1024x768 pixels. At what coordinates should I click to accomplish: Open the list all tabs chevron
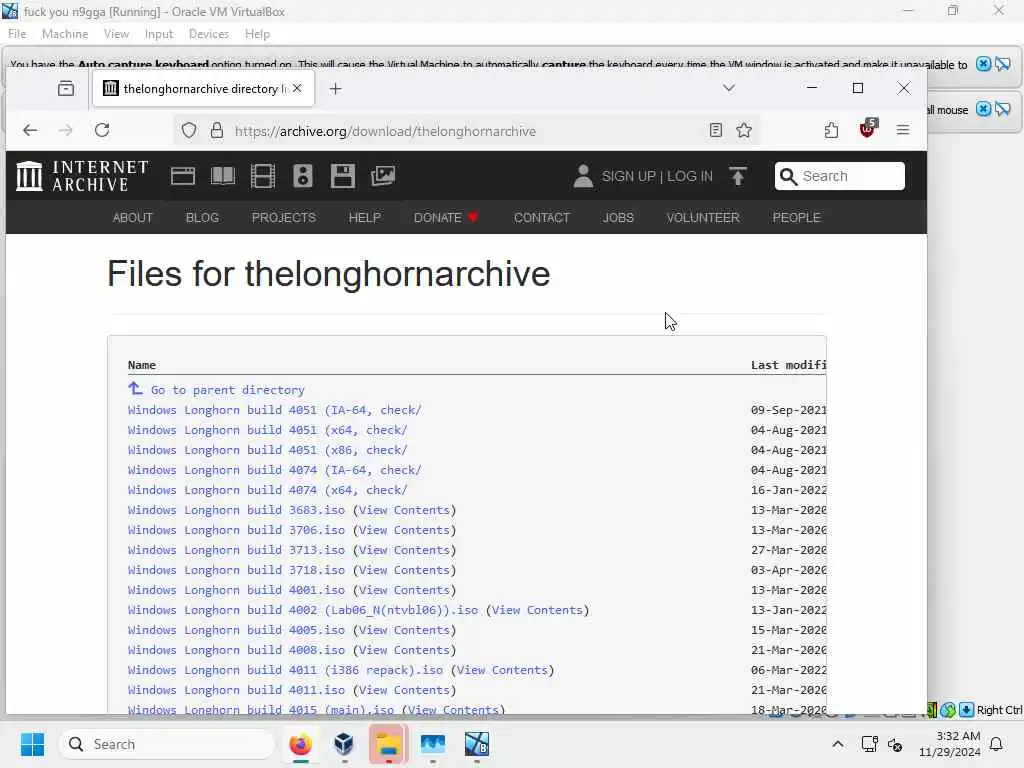point(729,88)
